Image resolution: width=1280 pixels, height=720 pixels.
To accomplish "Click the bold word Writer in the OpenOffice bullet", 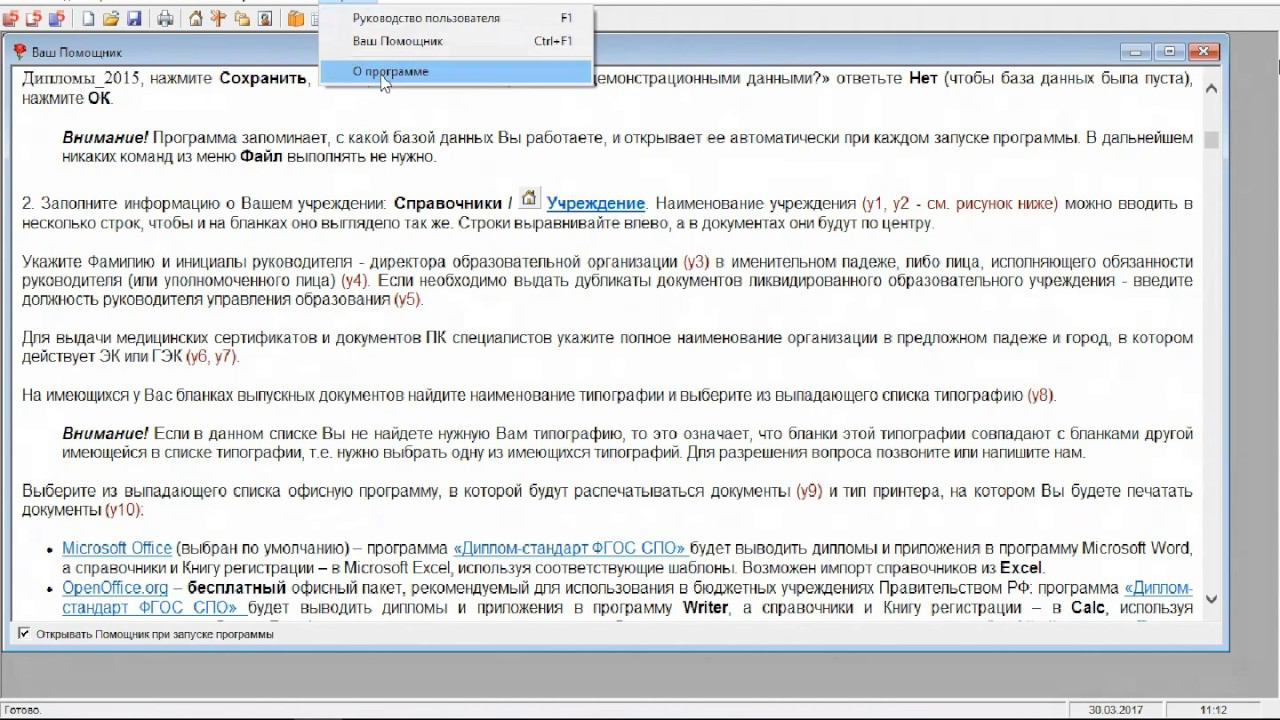I will point(705,608).
